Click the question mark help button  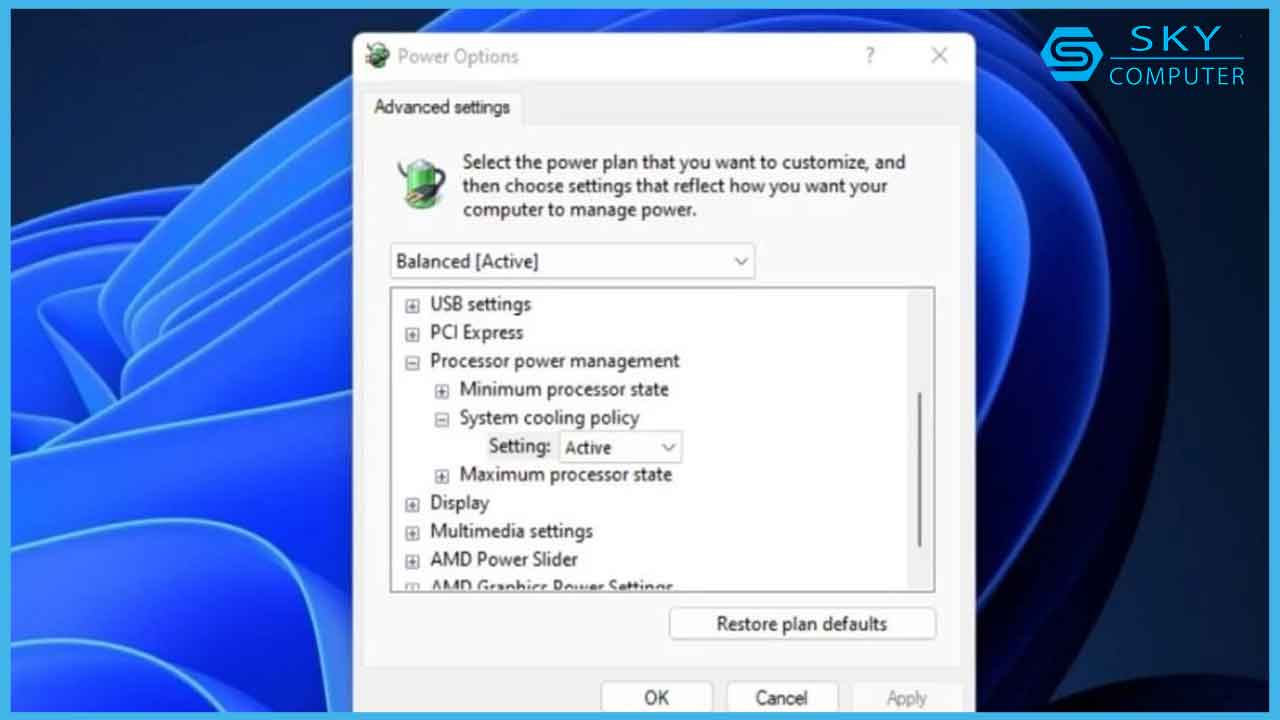[x=869, y=56]
